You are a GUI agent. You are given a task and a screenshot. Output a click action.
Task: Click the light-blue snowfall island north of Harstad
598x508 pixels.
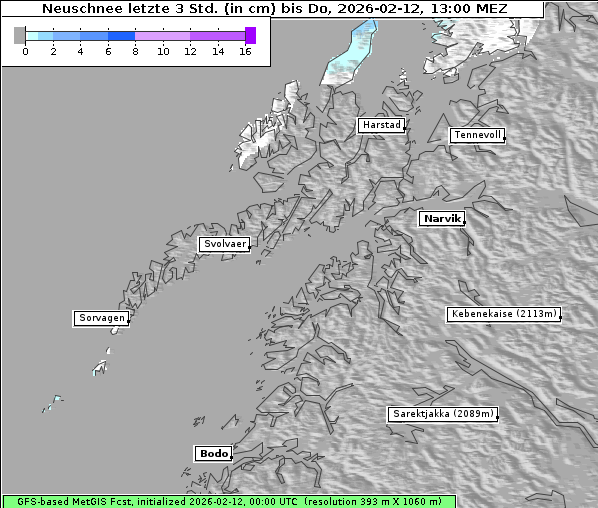(x=348, y=53)
